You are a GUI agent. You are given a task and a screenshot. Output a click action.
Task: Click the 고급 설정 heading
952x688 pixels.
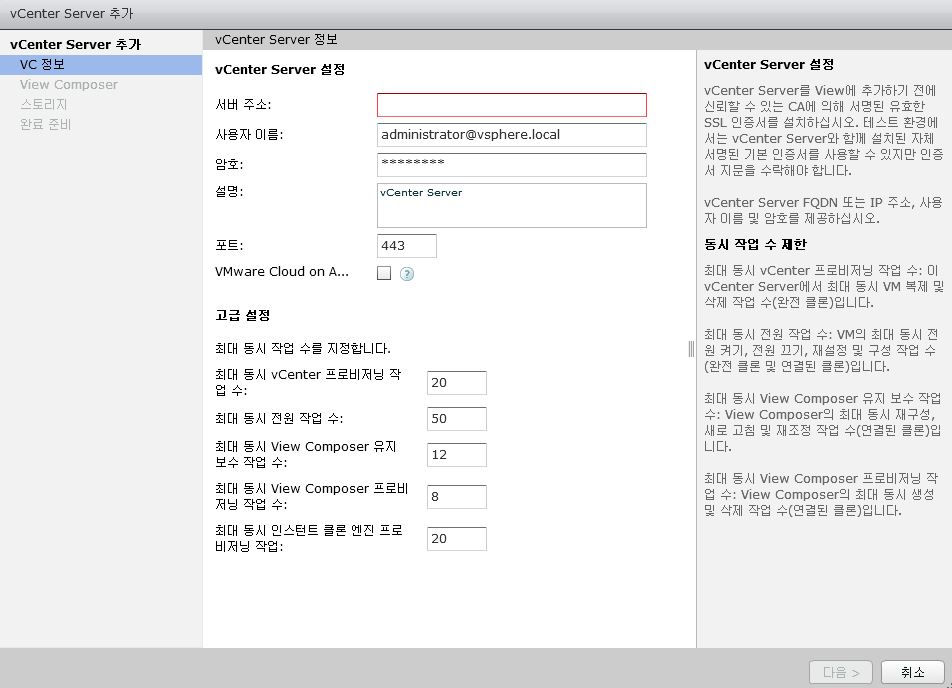coord(243,315)
